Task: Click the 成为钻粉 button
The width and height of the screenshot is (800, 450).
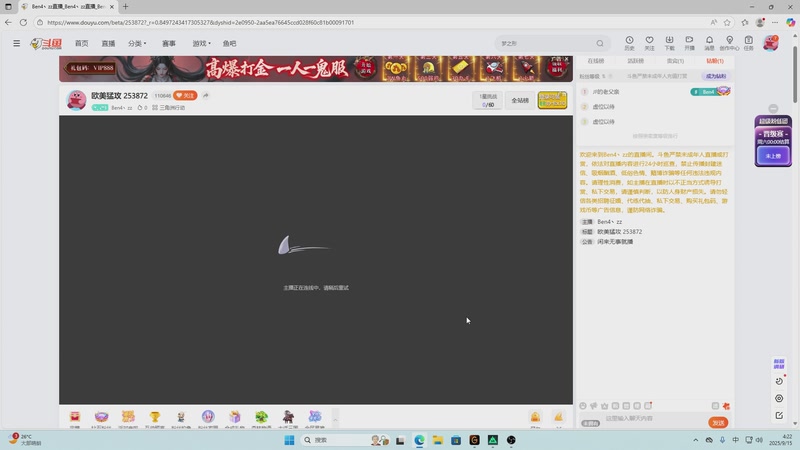Action: pos(716,76)
